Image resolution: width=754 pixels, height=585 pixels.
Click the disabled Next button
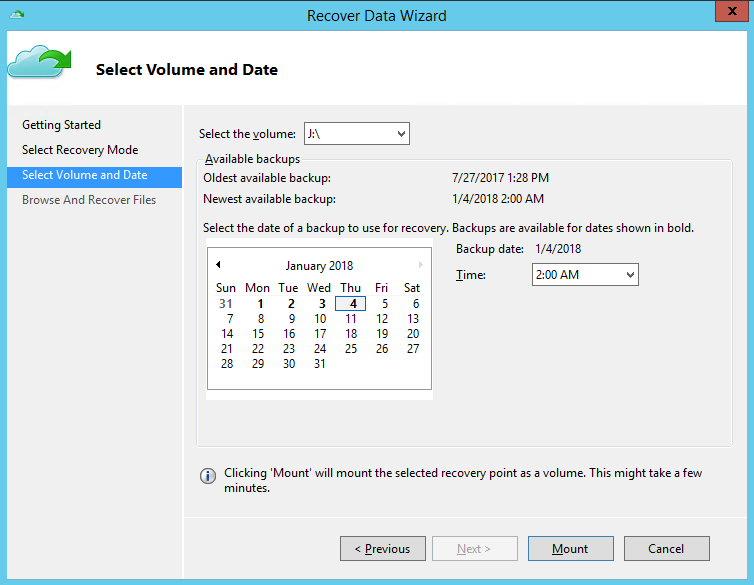pyautogui.click(x=475, y=548)
